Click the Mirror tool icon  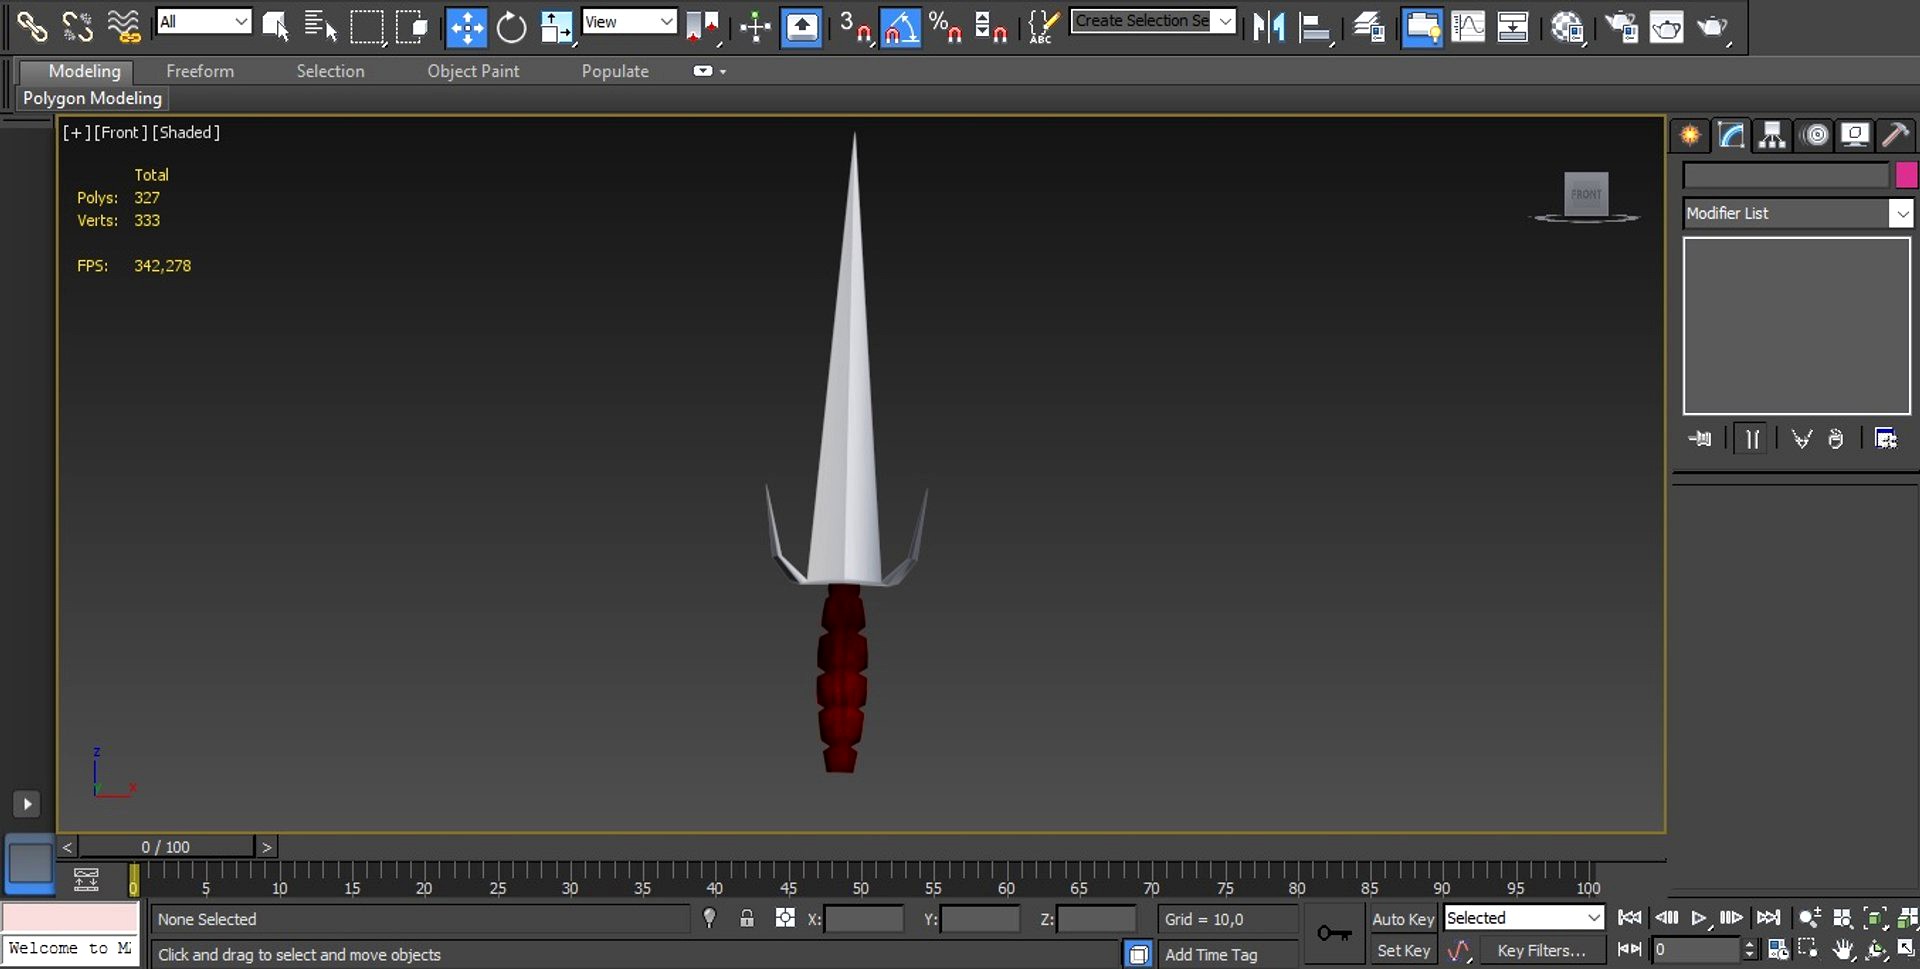1269,26
